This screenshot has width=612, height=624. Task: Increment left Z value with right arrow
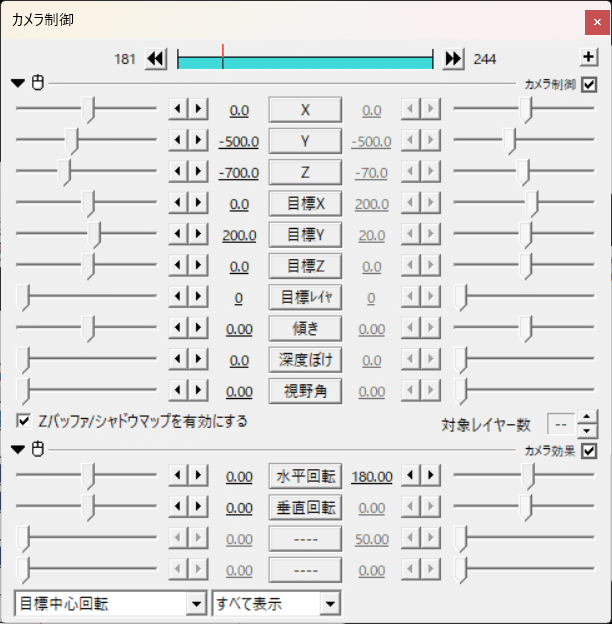coord(198,171)
